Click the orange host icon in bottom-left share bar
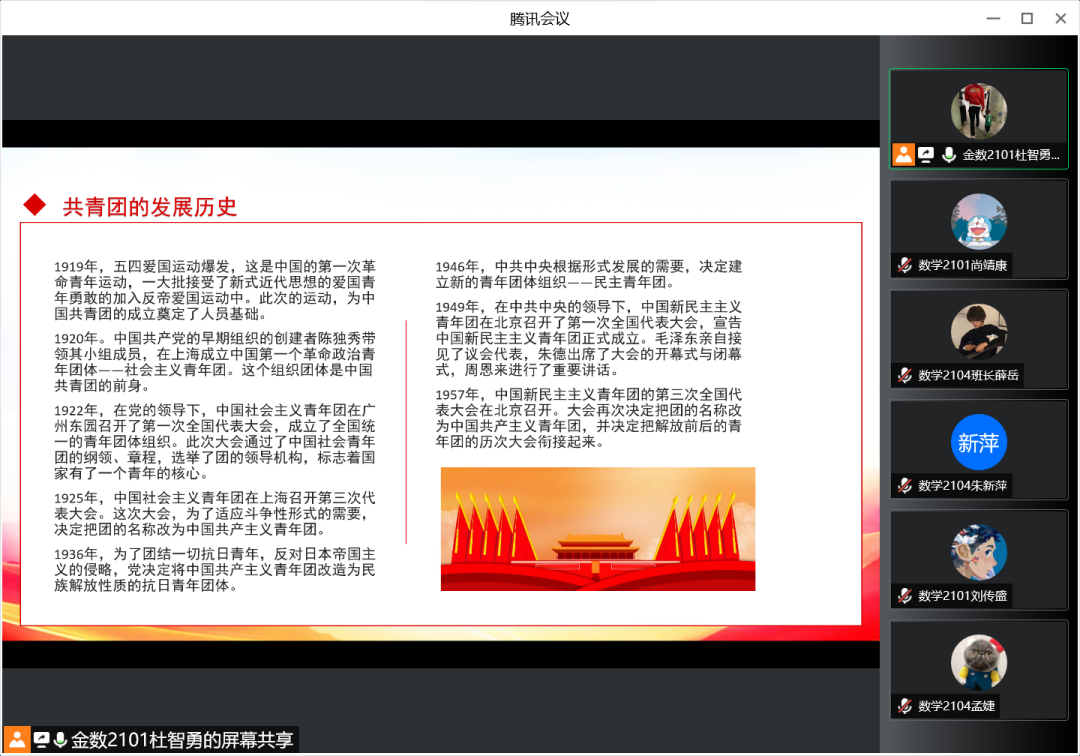Viewport: 1080px width, 756px height. (x=17, y=740)
